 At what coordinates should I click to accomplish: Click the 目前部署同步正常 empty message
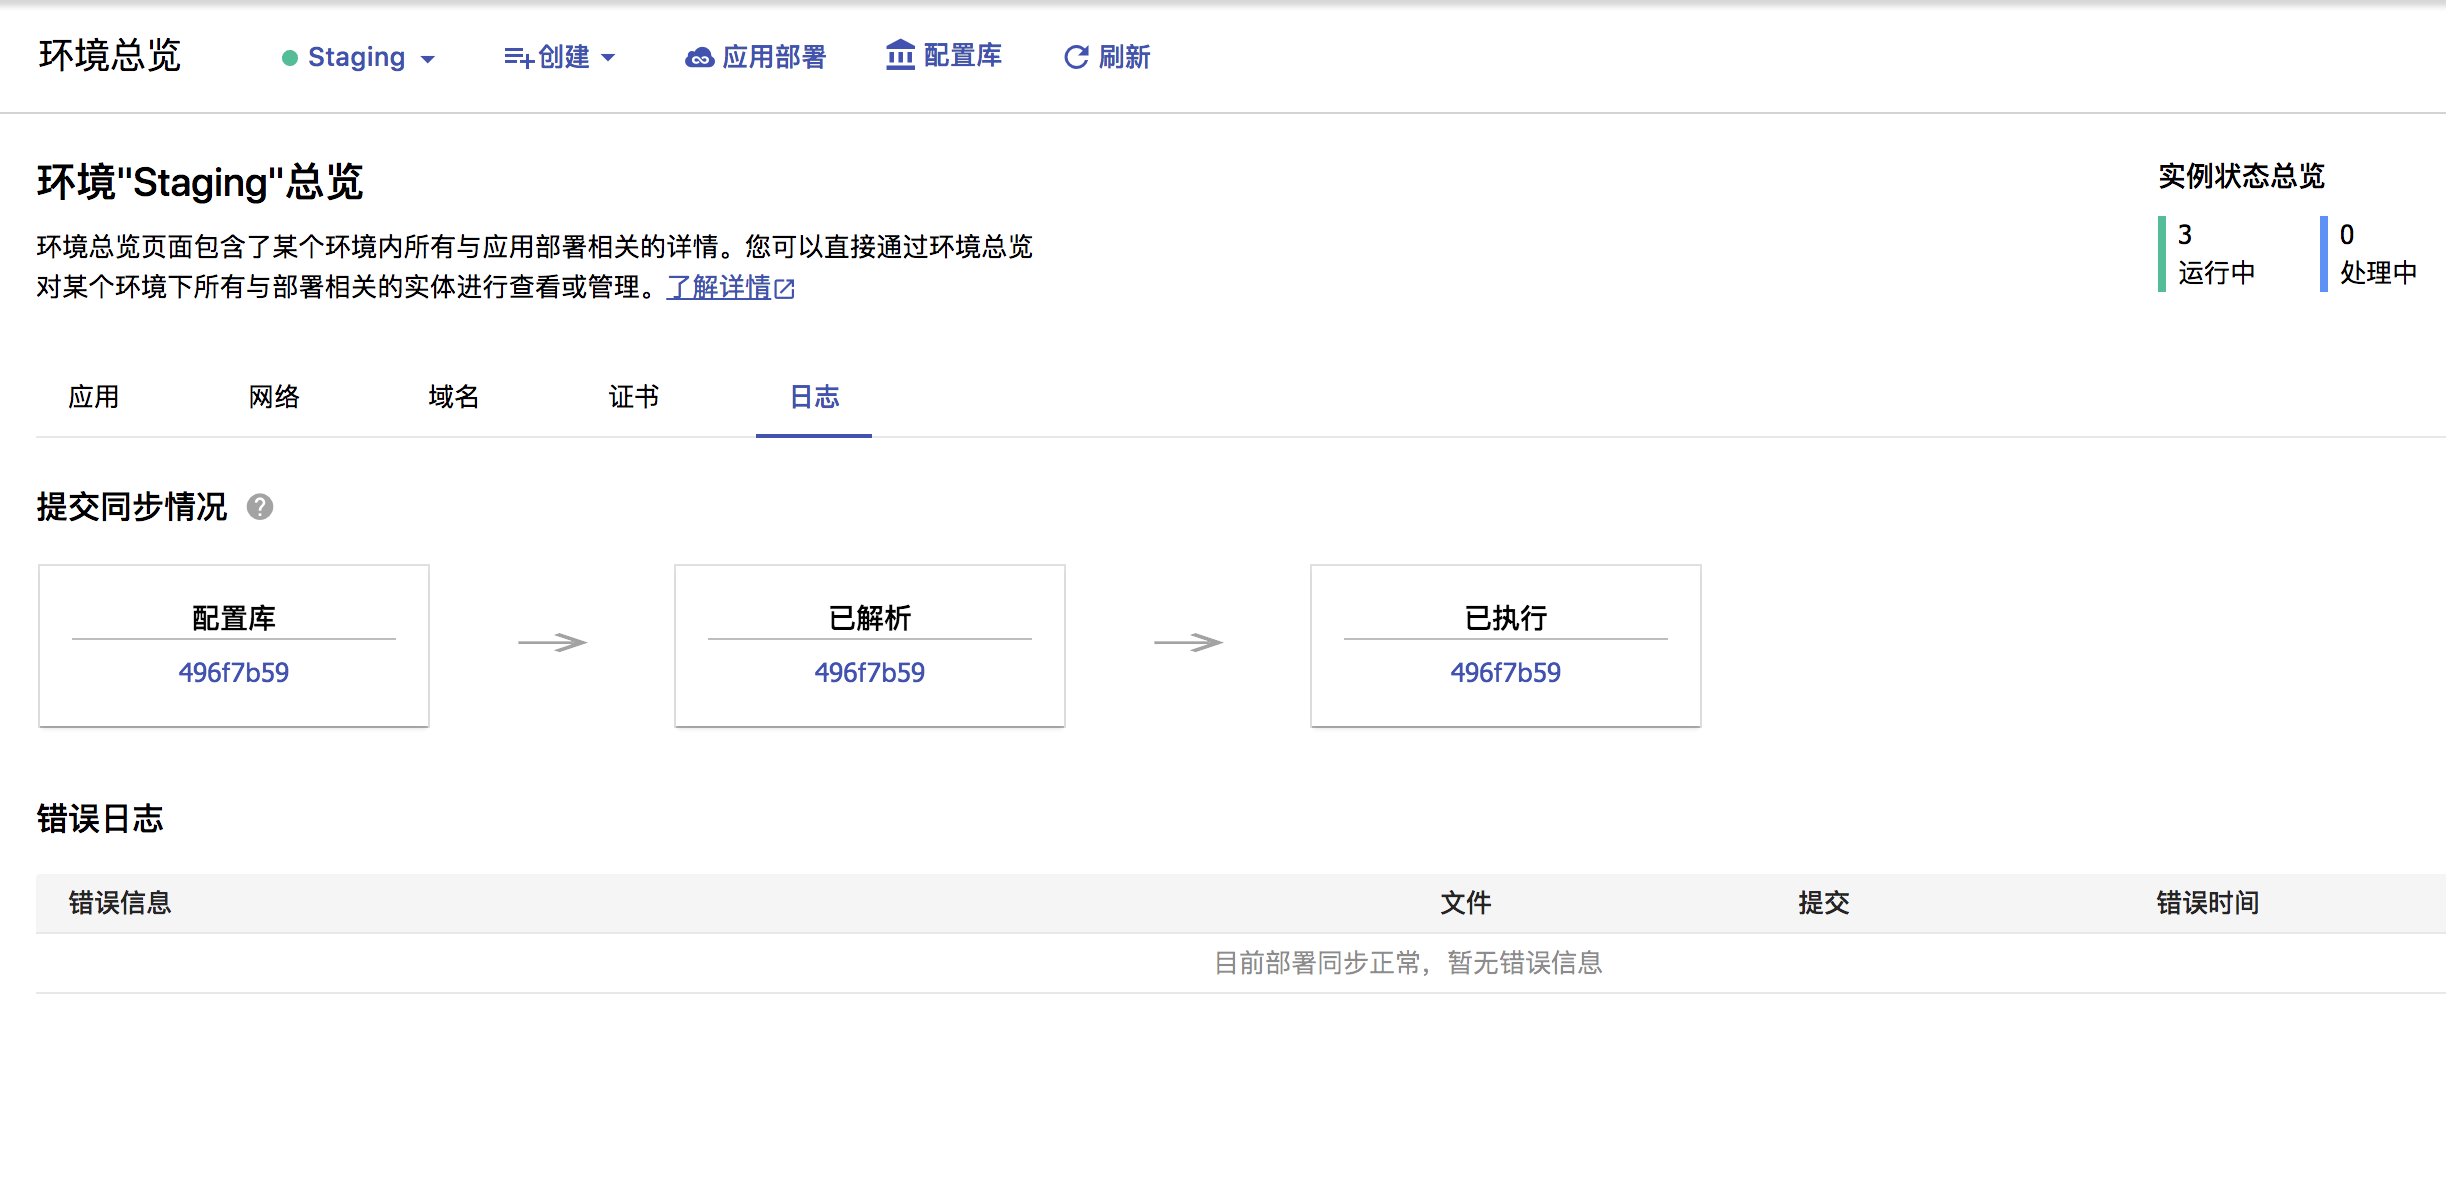click(x=1408, y=963)
